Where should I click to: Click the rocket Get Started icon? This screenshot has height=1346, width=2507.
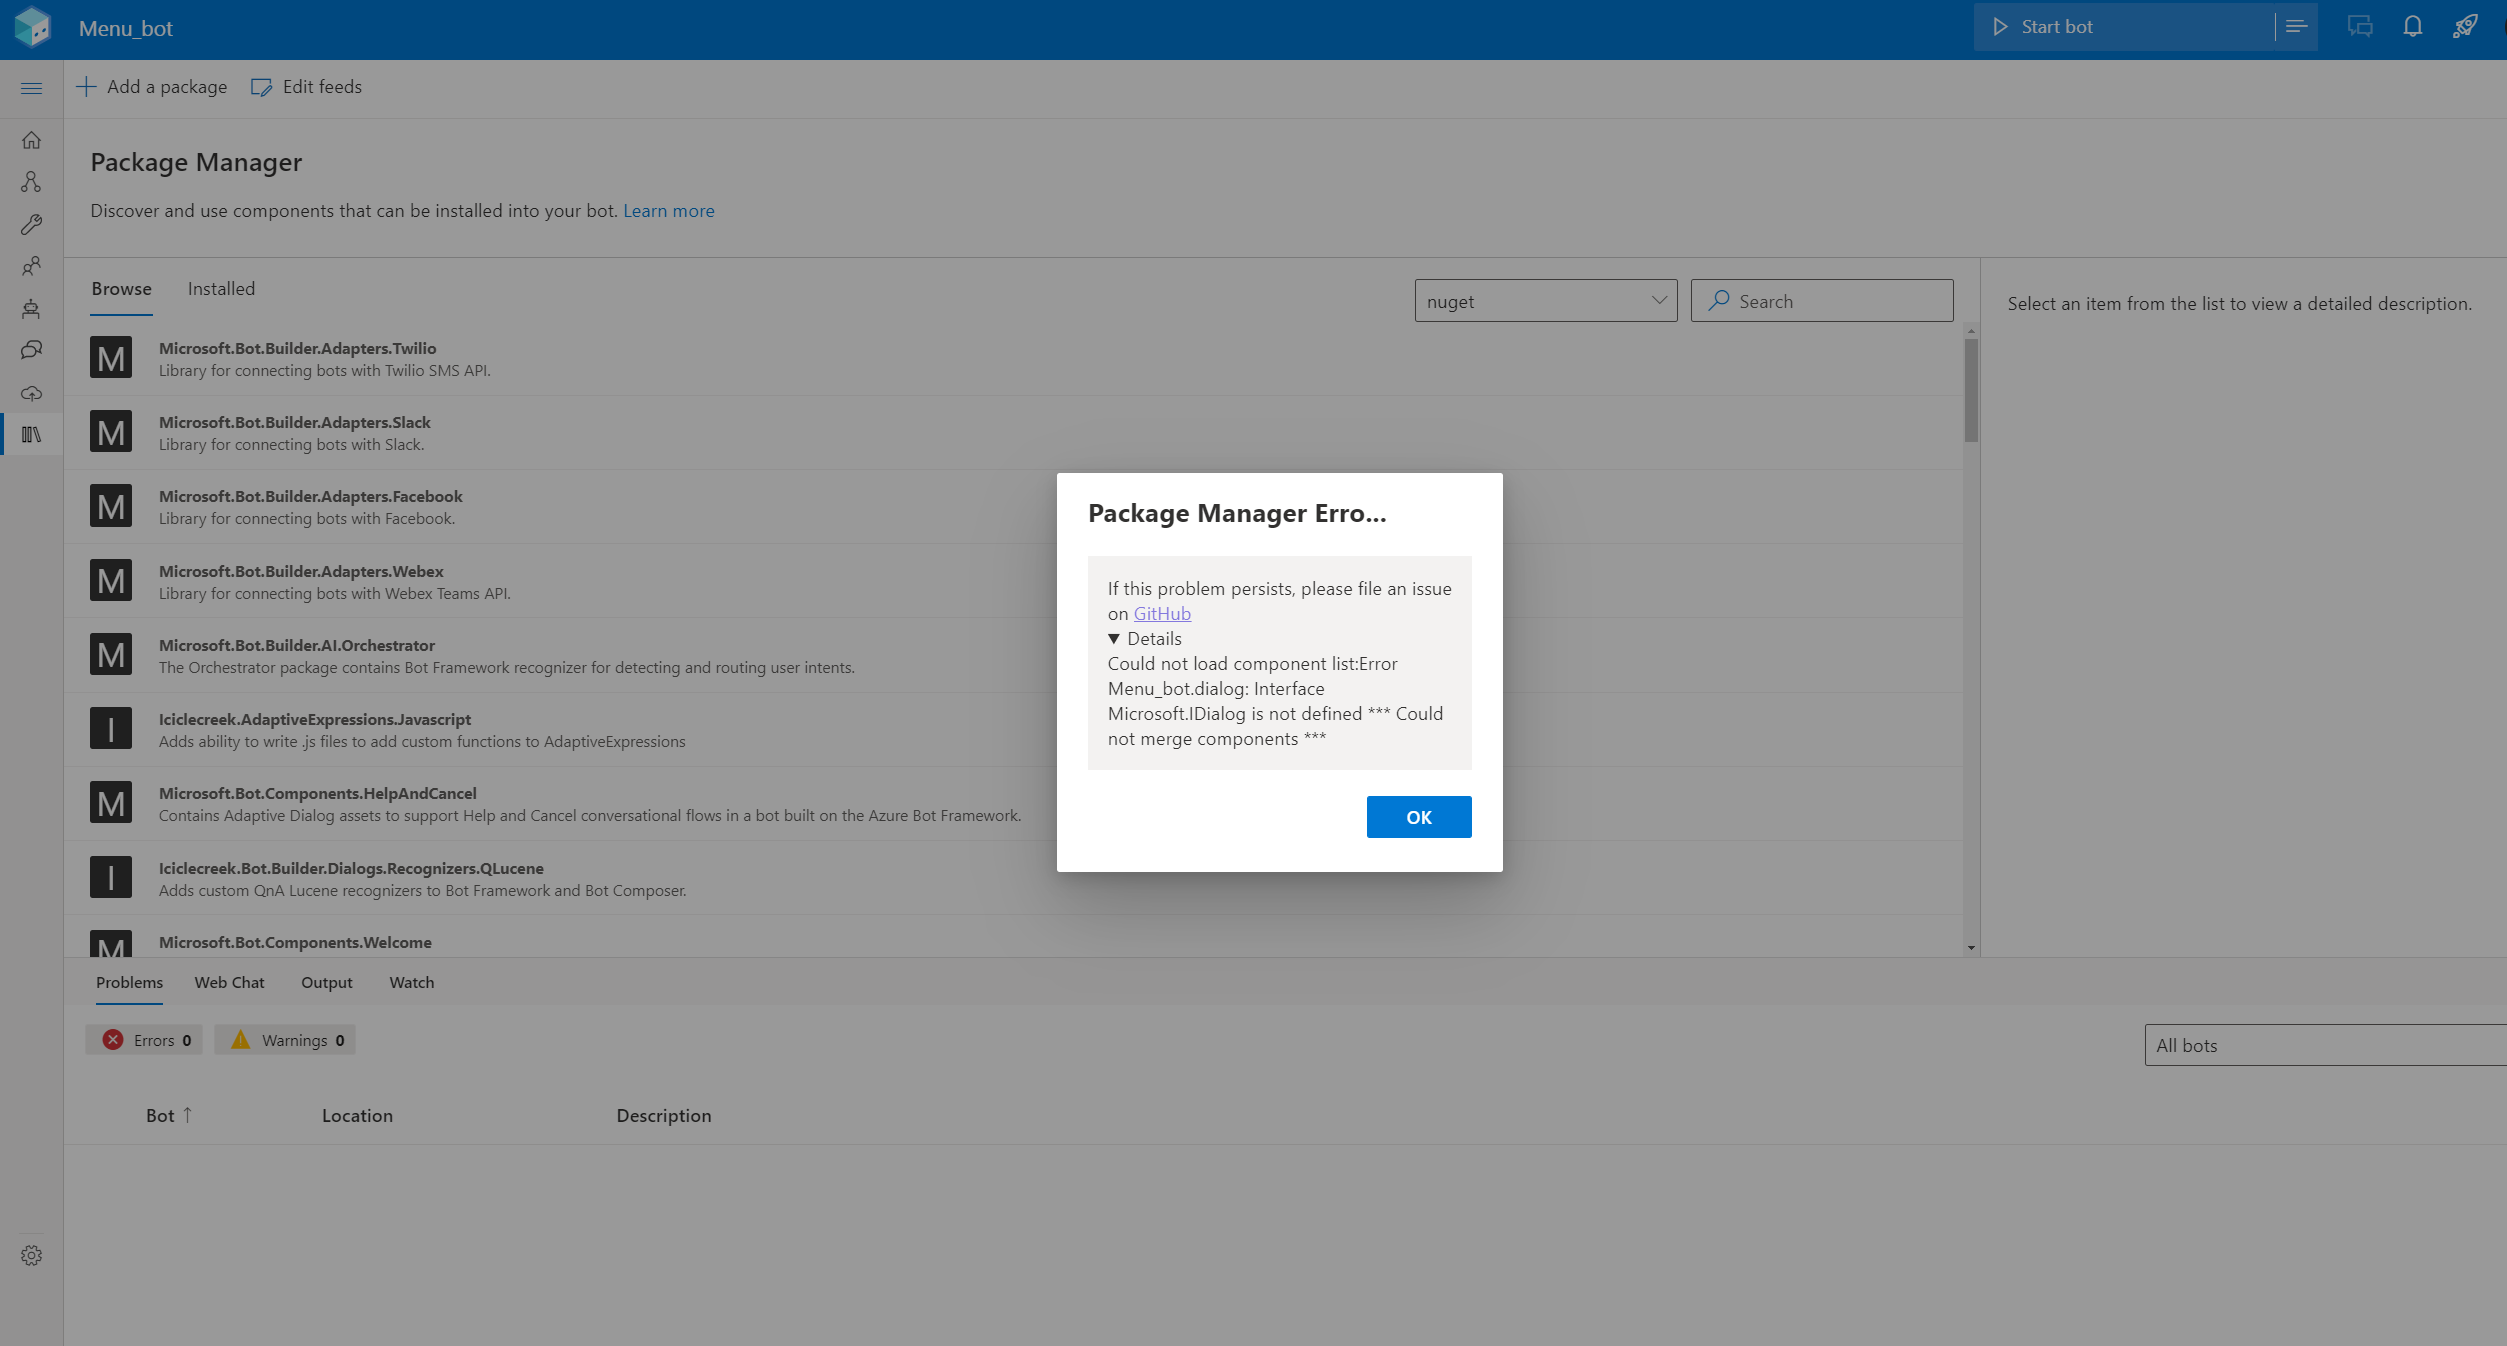coord(2465,26)
